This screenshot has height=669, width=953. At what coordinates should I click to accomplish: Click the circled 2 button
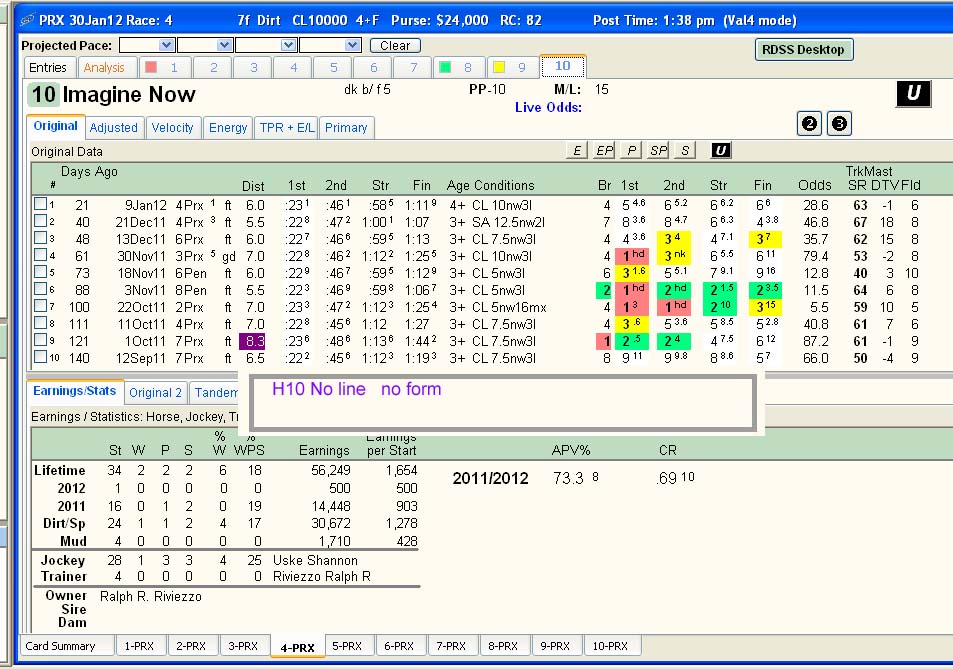click(x=809, y=124)
